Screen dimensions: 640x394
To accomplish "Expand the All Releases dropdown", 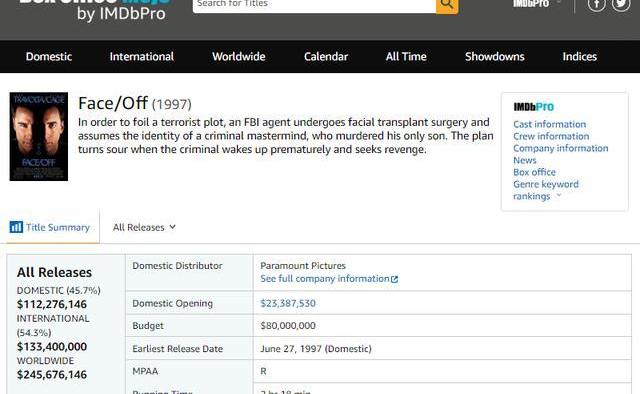I will pyautogui.click(x=144, y=227).
